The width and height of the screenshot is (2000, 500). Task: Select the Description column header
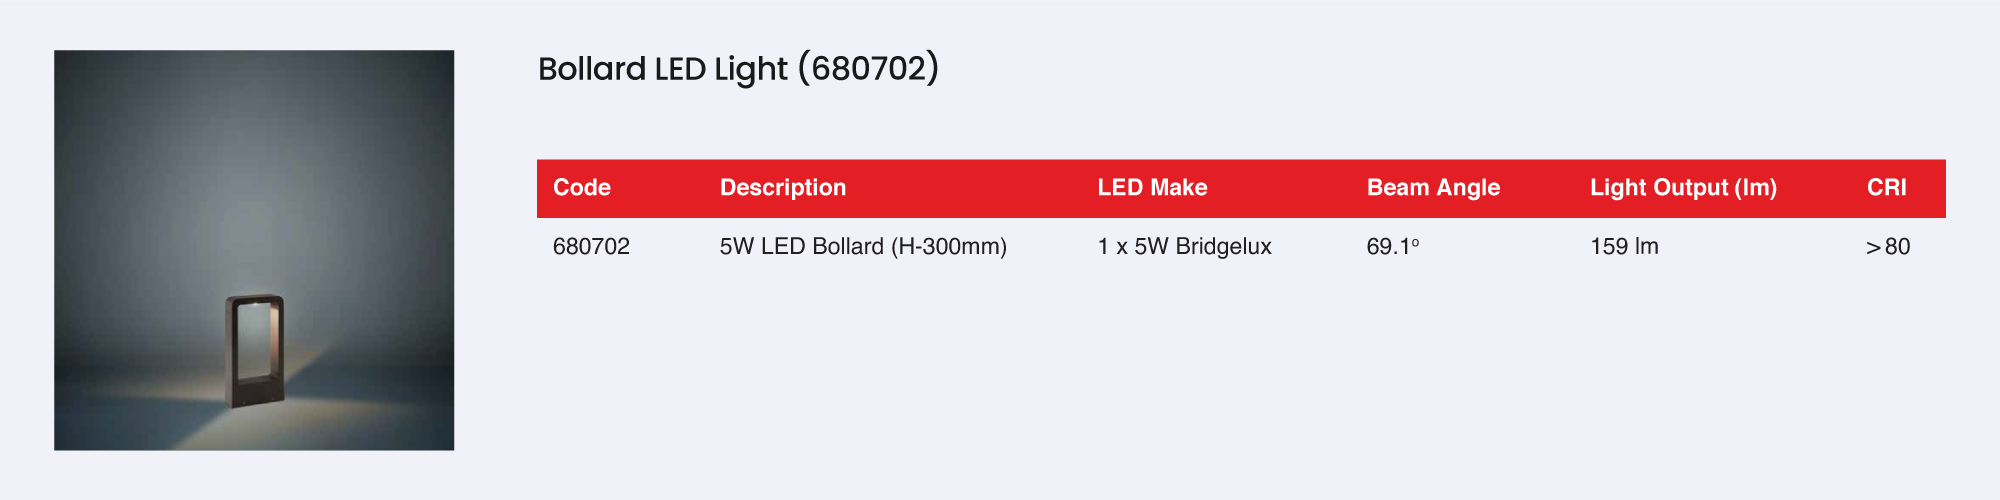click(783, 188)
